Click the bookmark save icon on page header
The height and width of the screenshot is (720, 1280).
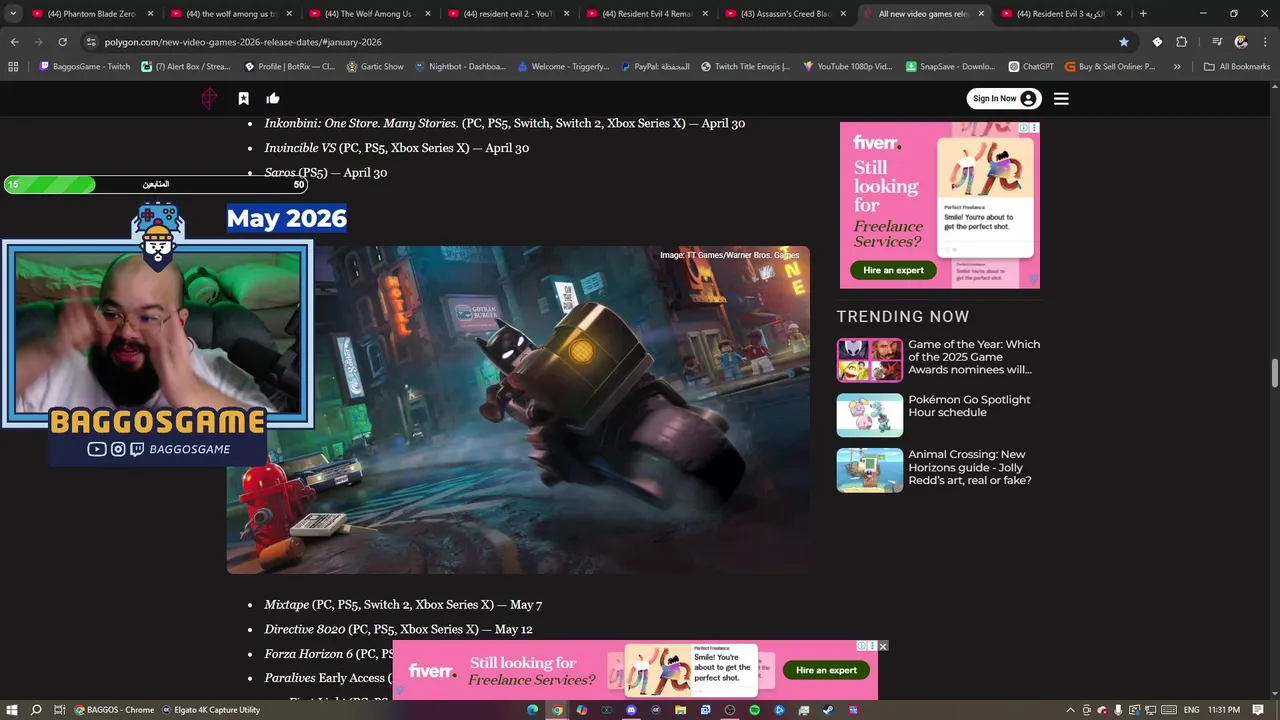click(243, 98)
